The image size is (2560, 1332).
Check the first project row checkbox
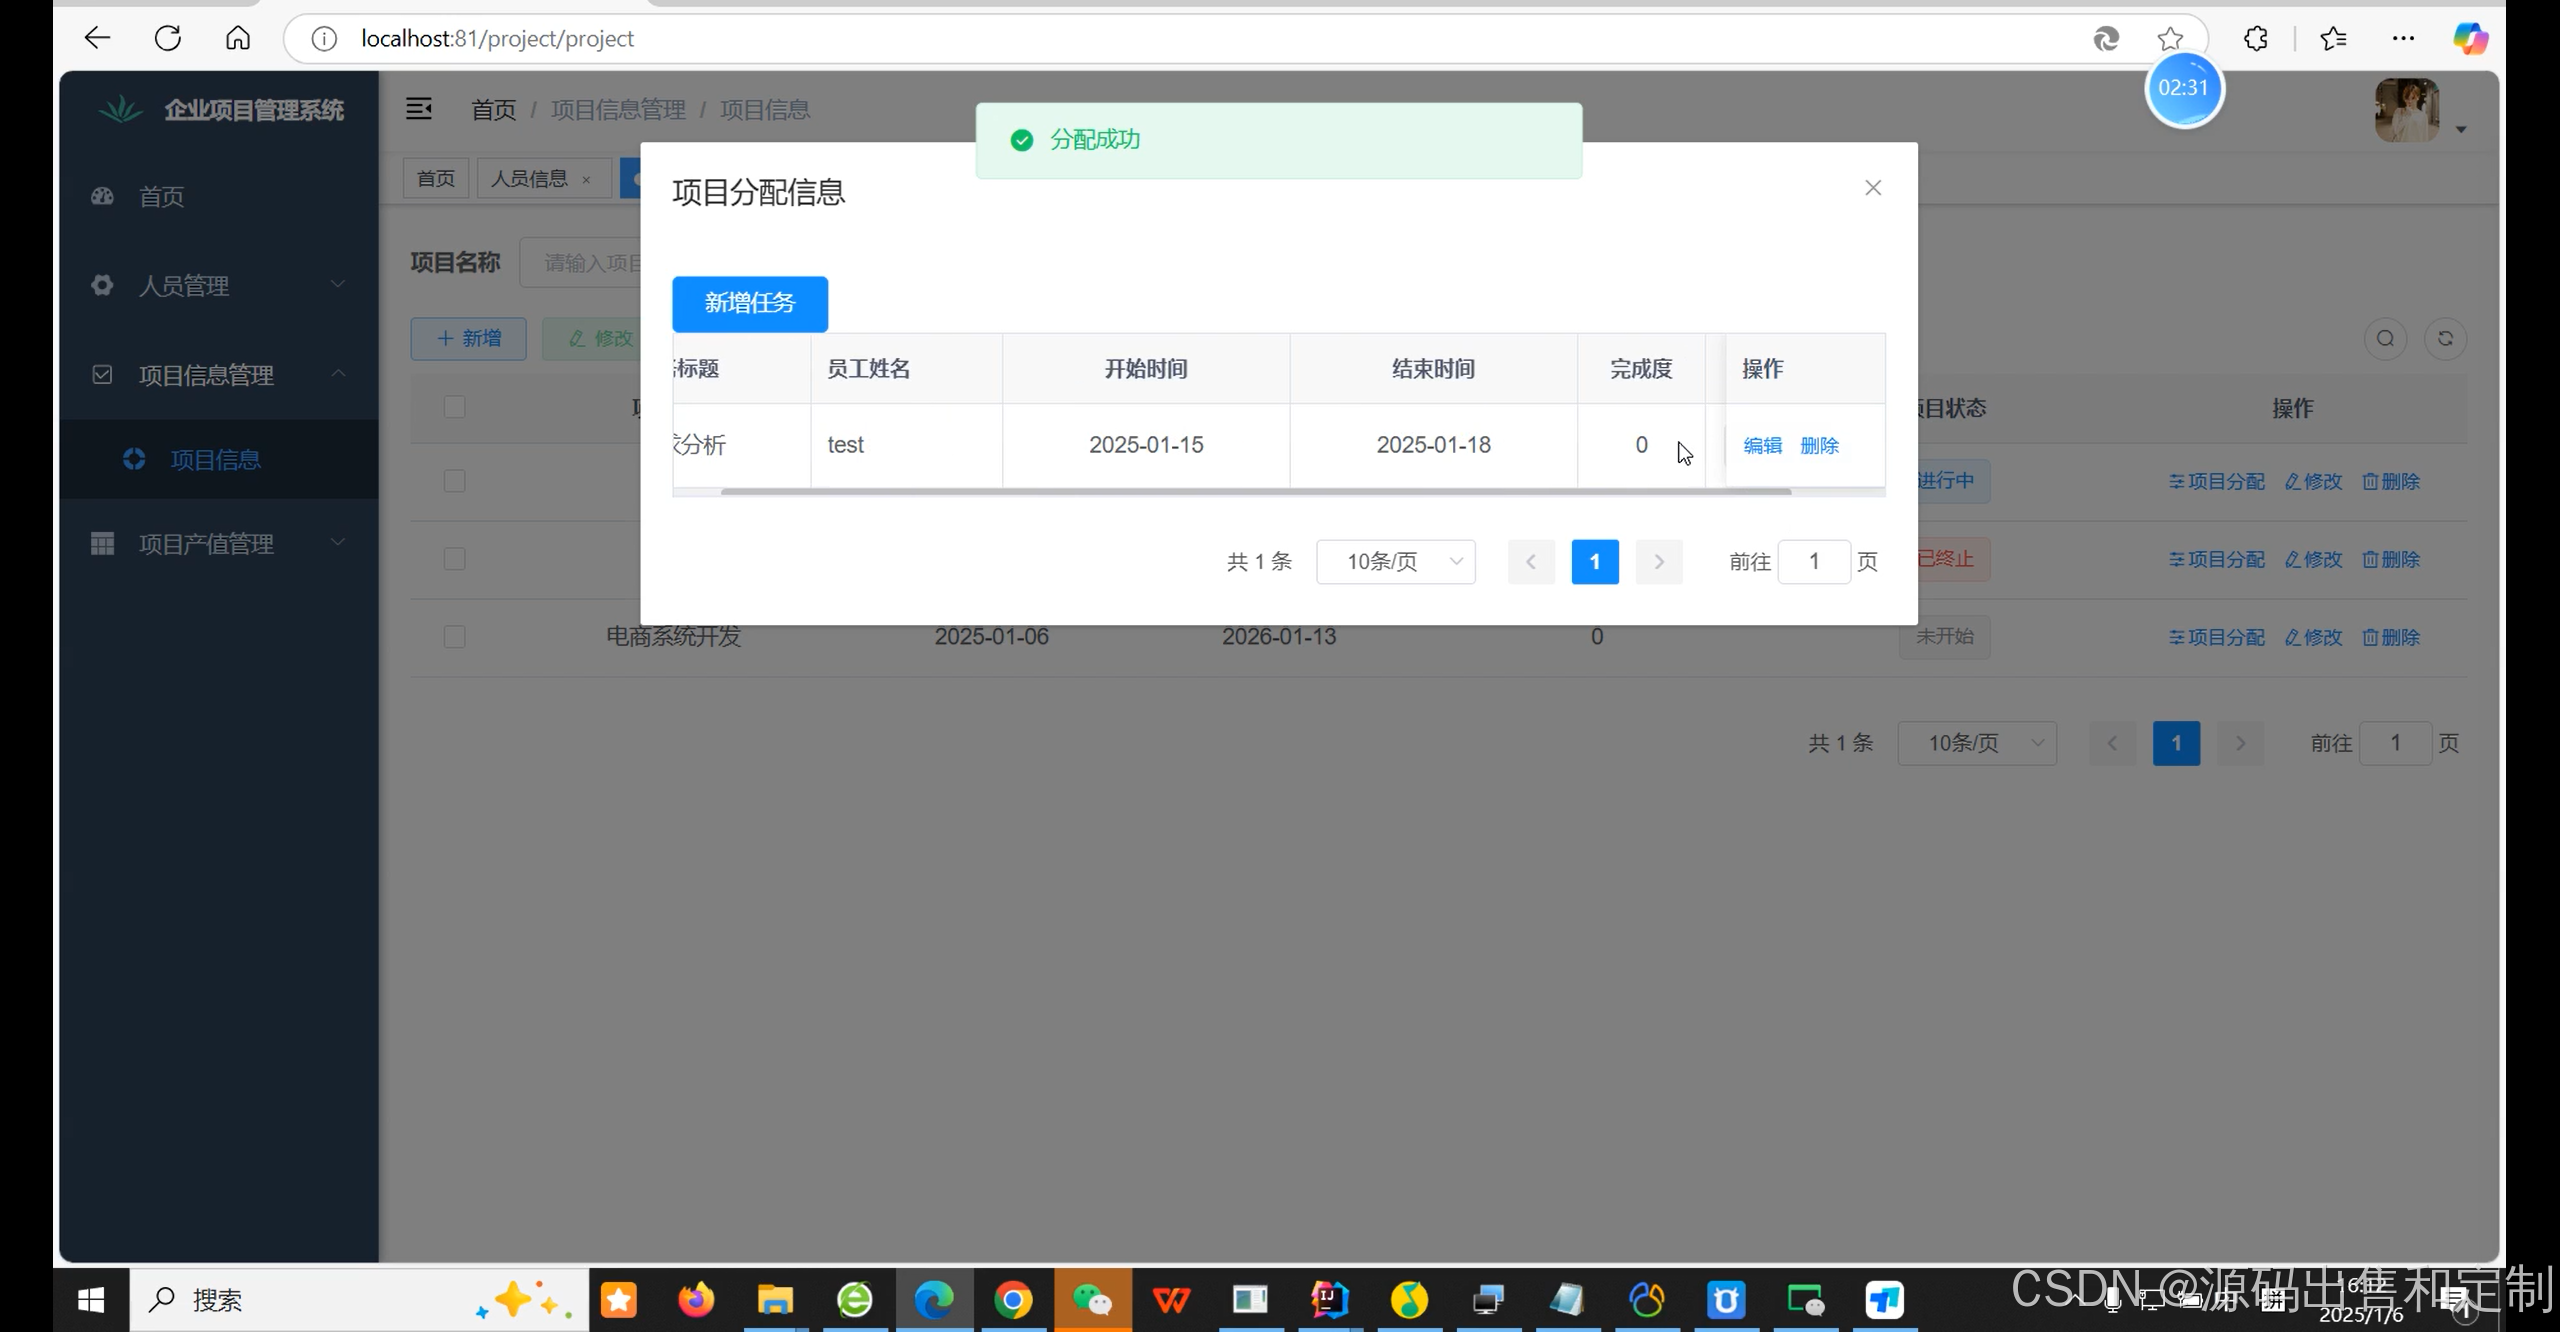454,481
